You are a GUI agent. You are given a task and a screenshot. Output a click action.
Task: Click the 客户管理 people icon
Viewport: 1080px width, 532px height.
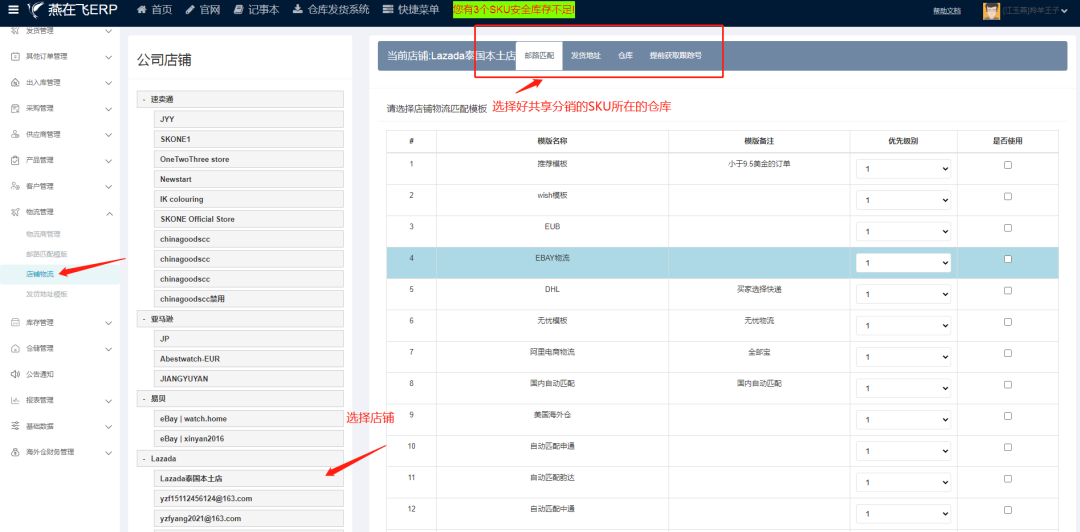[15, 186]
